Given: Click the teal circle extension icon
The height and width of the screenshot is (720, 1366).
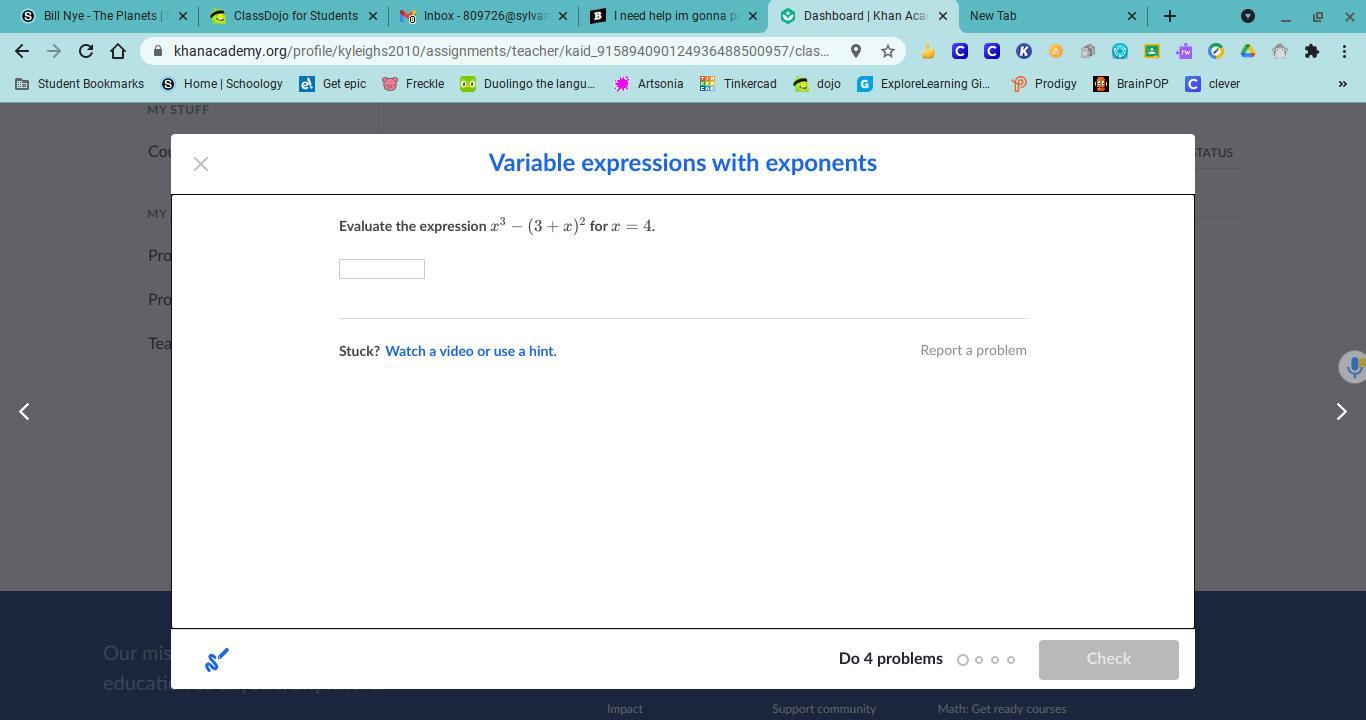Looking at the screenshot, I should tap(1120, 51).
